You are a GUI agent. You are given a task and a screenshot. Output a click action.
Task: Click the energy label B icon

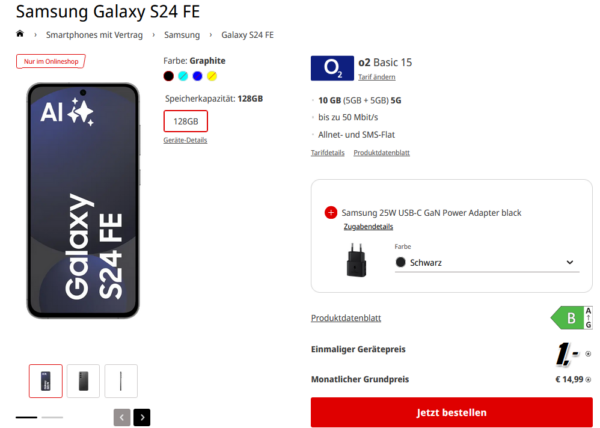click(570, 318)
